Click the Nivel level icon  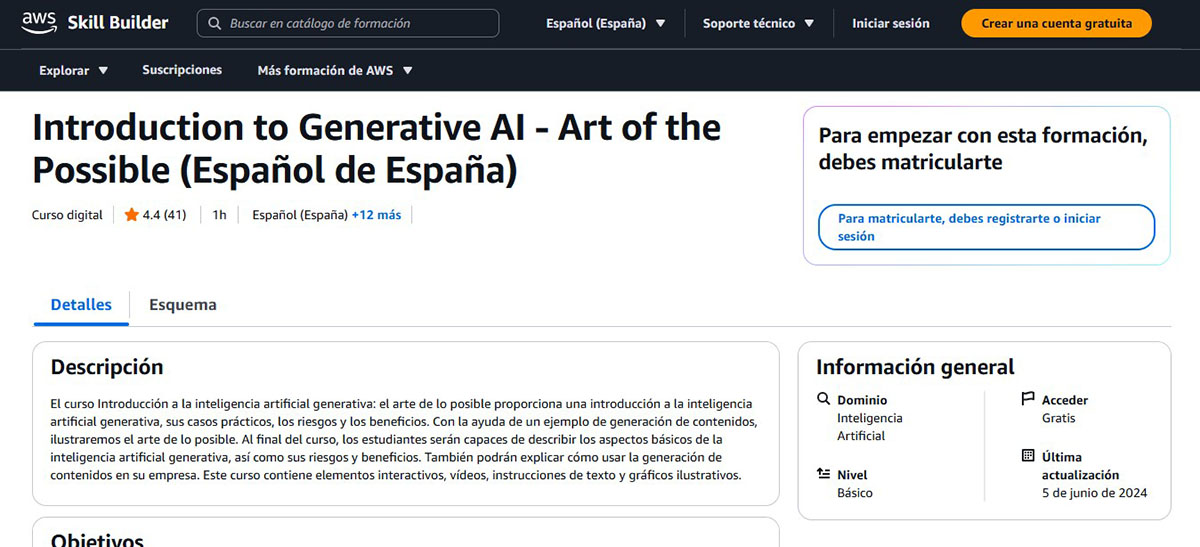(823, 474)
